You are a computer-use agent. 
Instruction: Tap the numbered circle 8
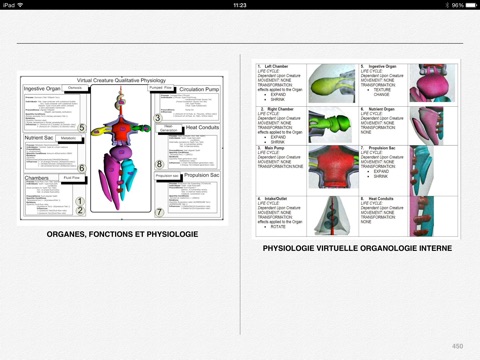[x=160, y=164]
